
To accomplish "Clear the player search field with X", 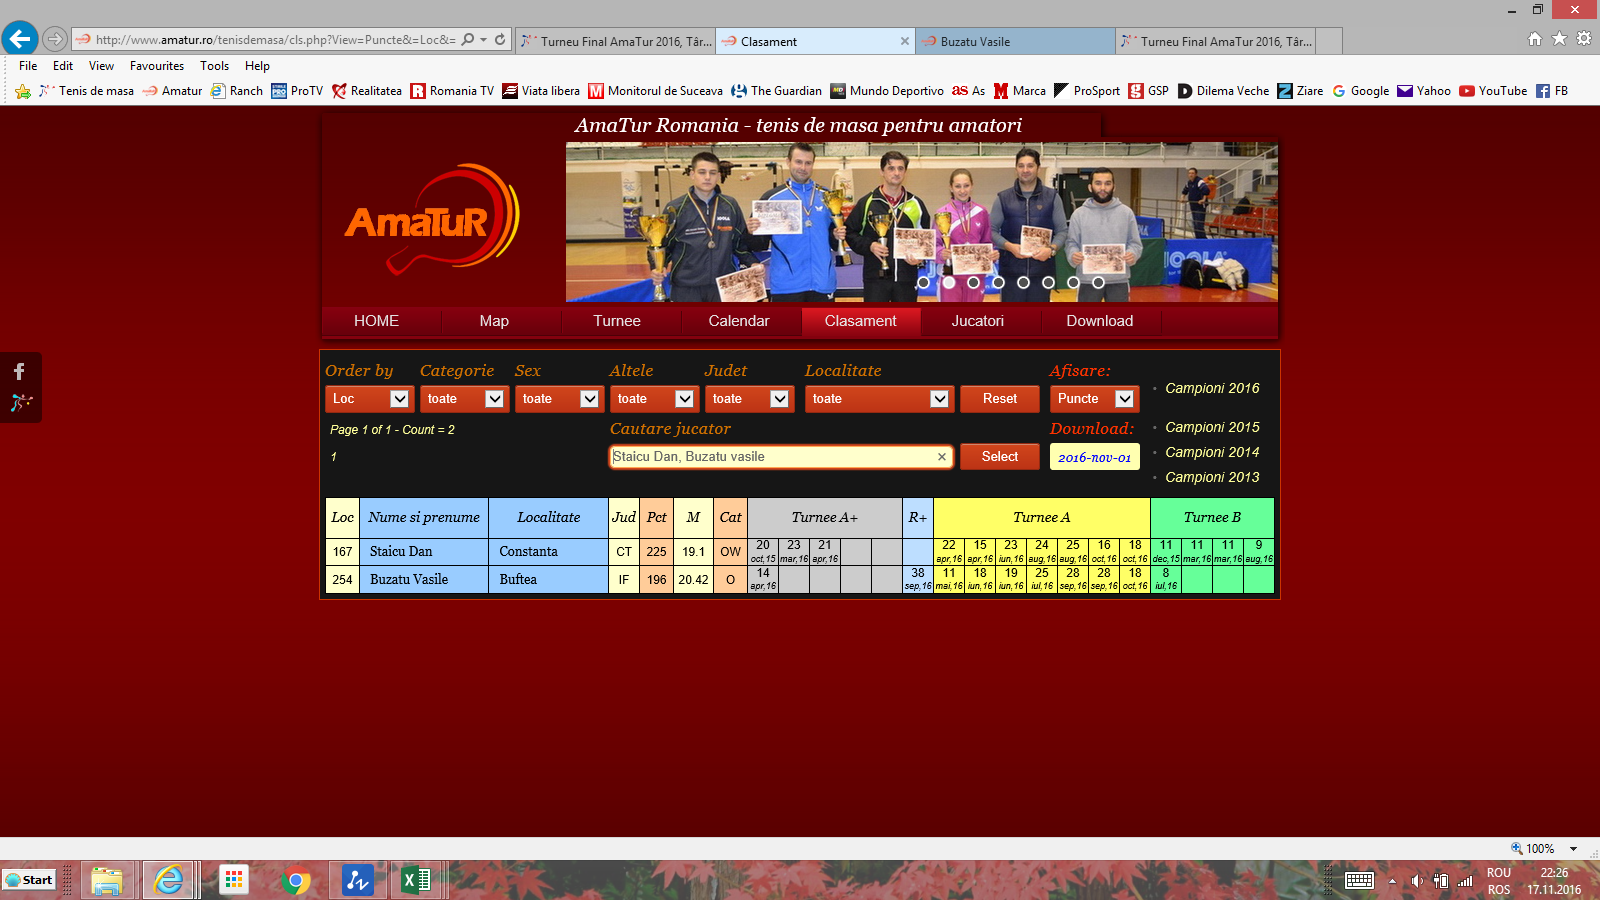I will (x=942, y=457).
